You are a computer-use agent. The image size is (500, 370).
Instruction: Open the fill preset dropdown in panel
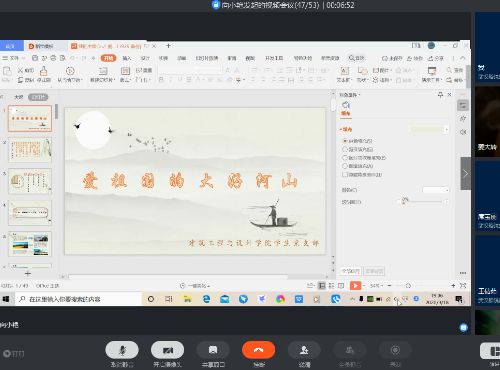pyautogui.click(x=429, y=129)
